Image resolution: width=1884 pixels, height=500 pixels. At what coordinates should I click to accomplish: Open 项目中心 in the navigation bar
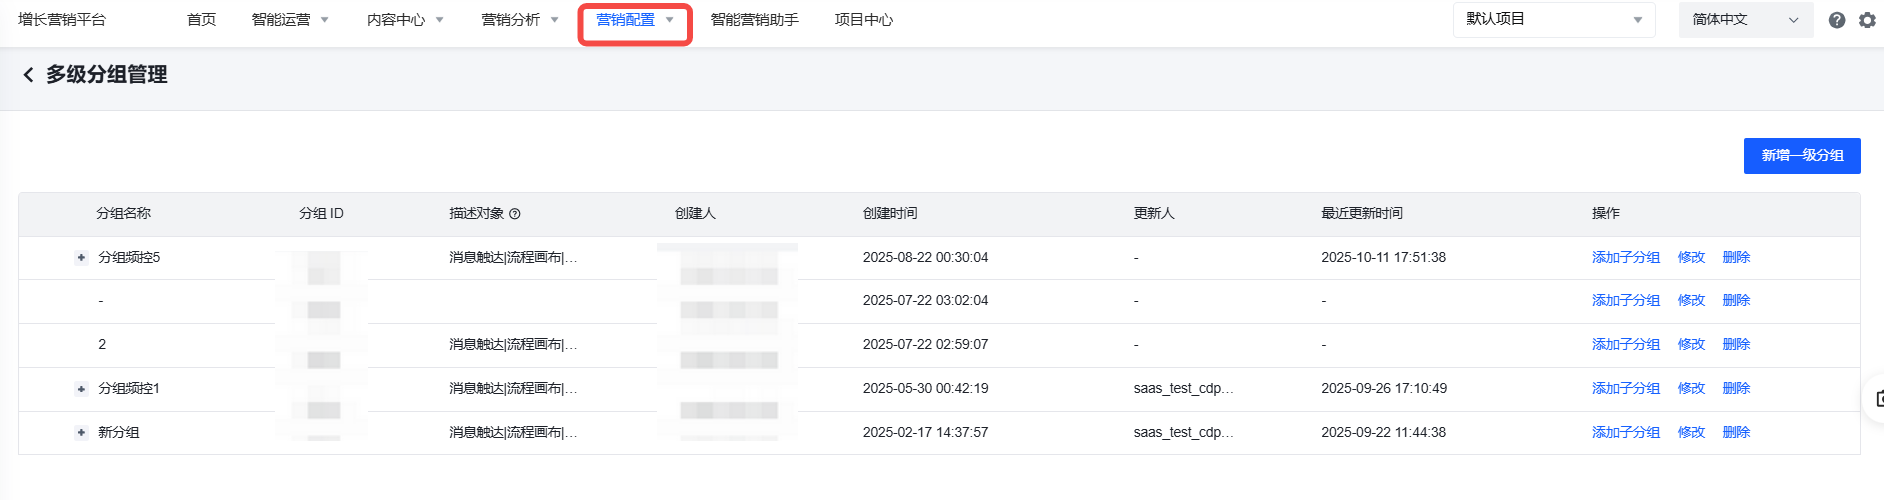[x=863, y=20]
